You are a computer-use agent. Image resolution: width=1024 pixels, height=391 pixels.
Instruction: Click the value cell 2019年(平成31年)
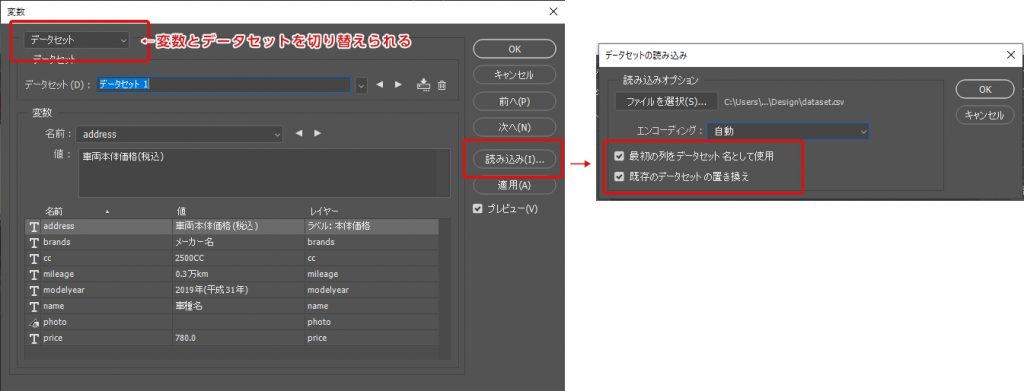[x=211, y=290]
